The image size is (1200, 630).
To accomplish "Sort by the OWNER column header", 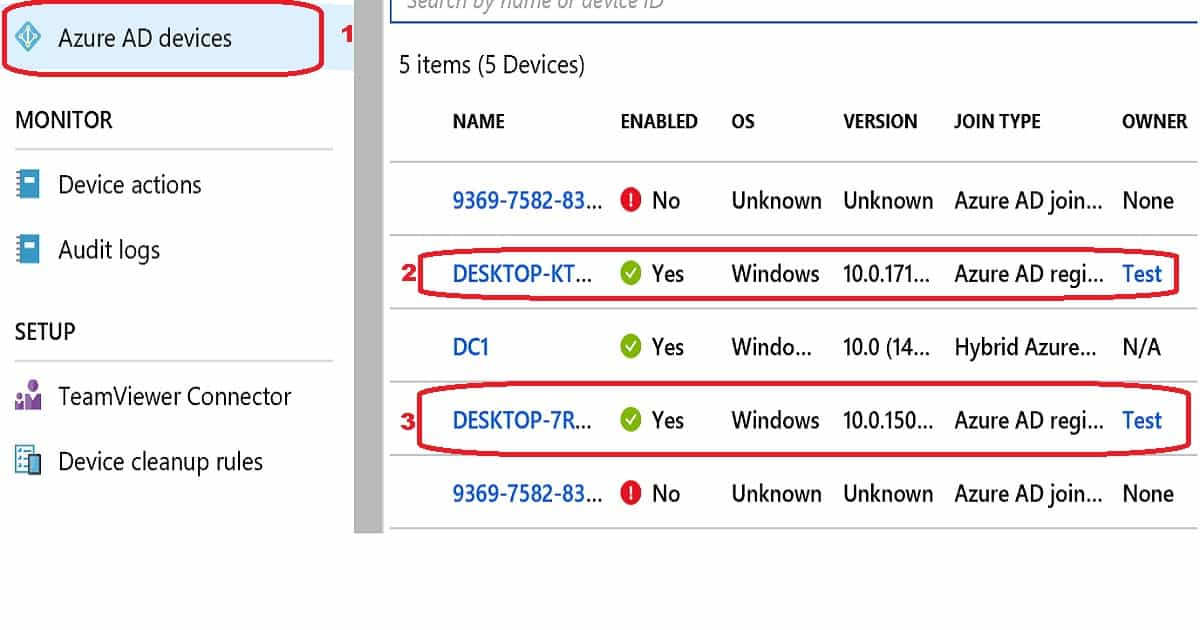I will [x=1155, y=121].
